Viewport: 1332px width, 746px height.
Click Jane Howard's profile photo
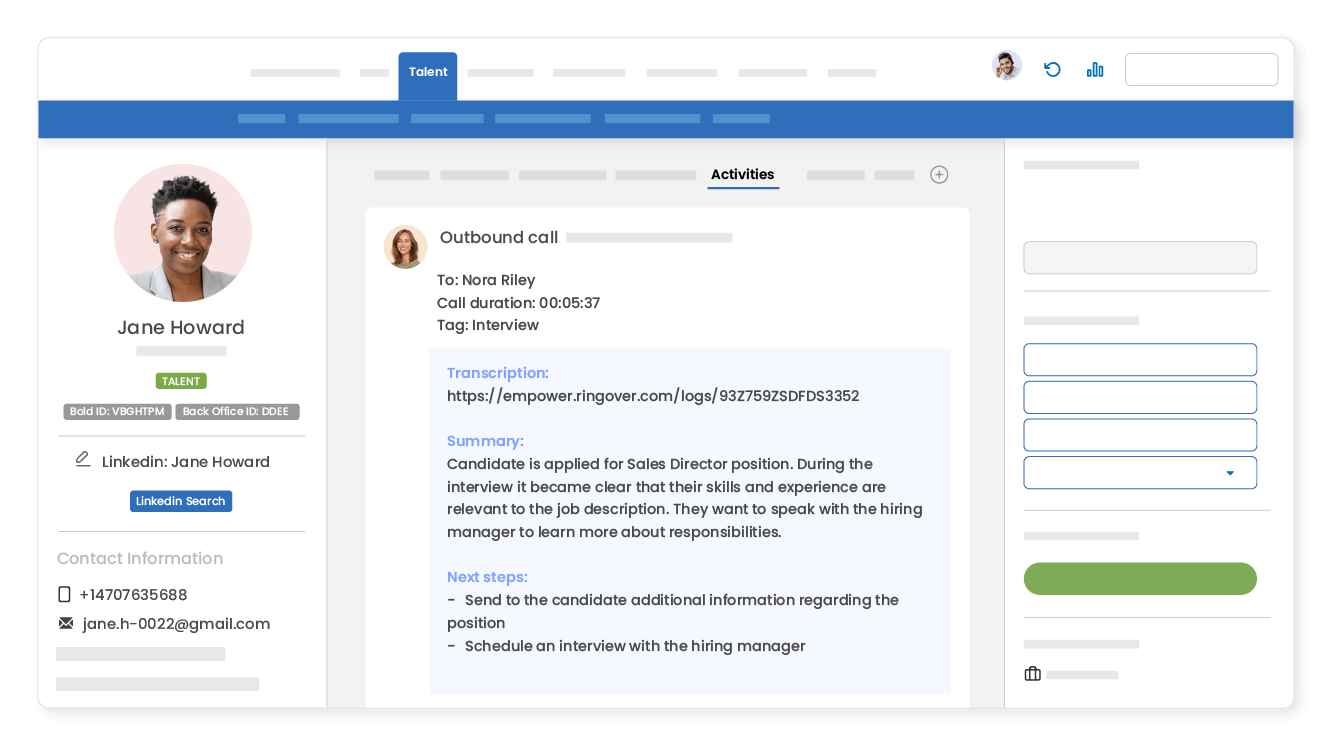coord(183,232)
